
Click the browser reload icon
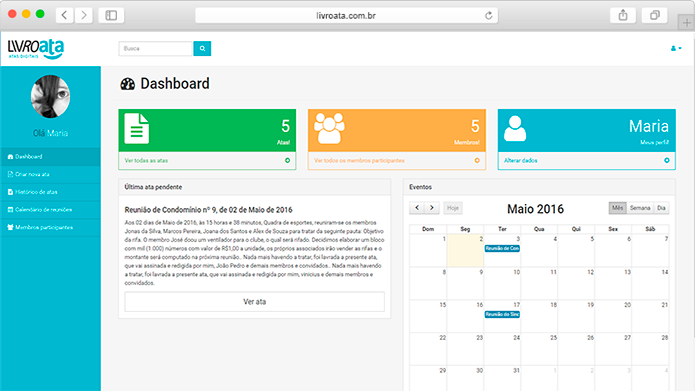[x=488, y=16]
